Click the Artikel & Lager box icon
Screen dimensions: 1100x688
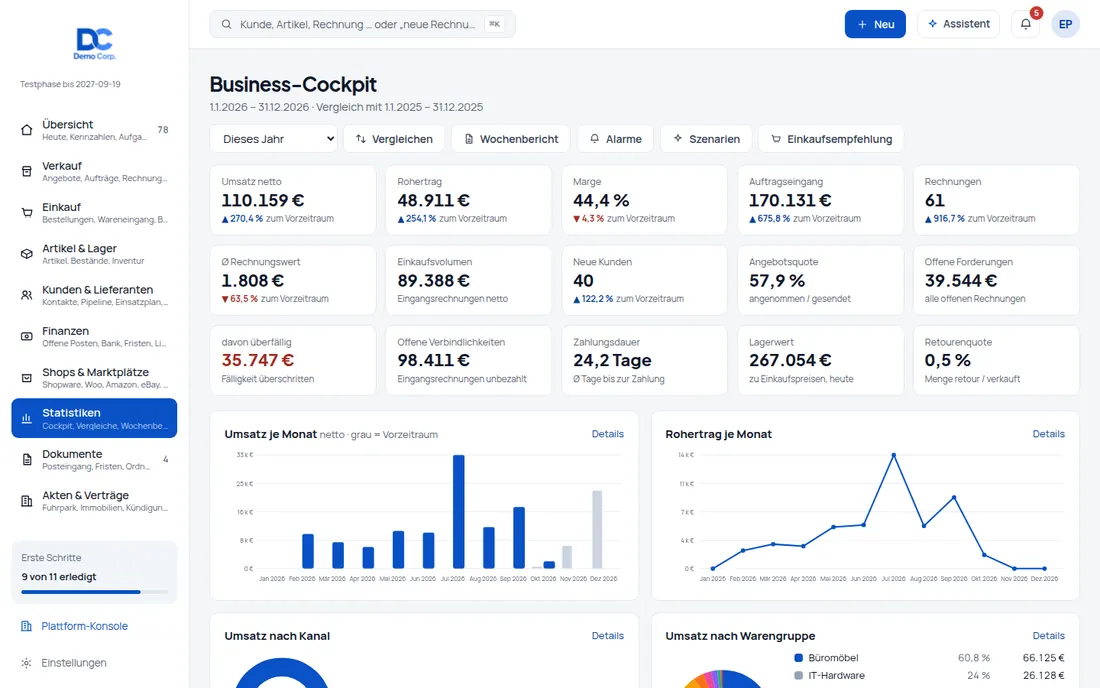pos(27,254)
